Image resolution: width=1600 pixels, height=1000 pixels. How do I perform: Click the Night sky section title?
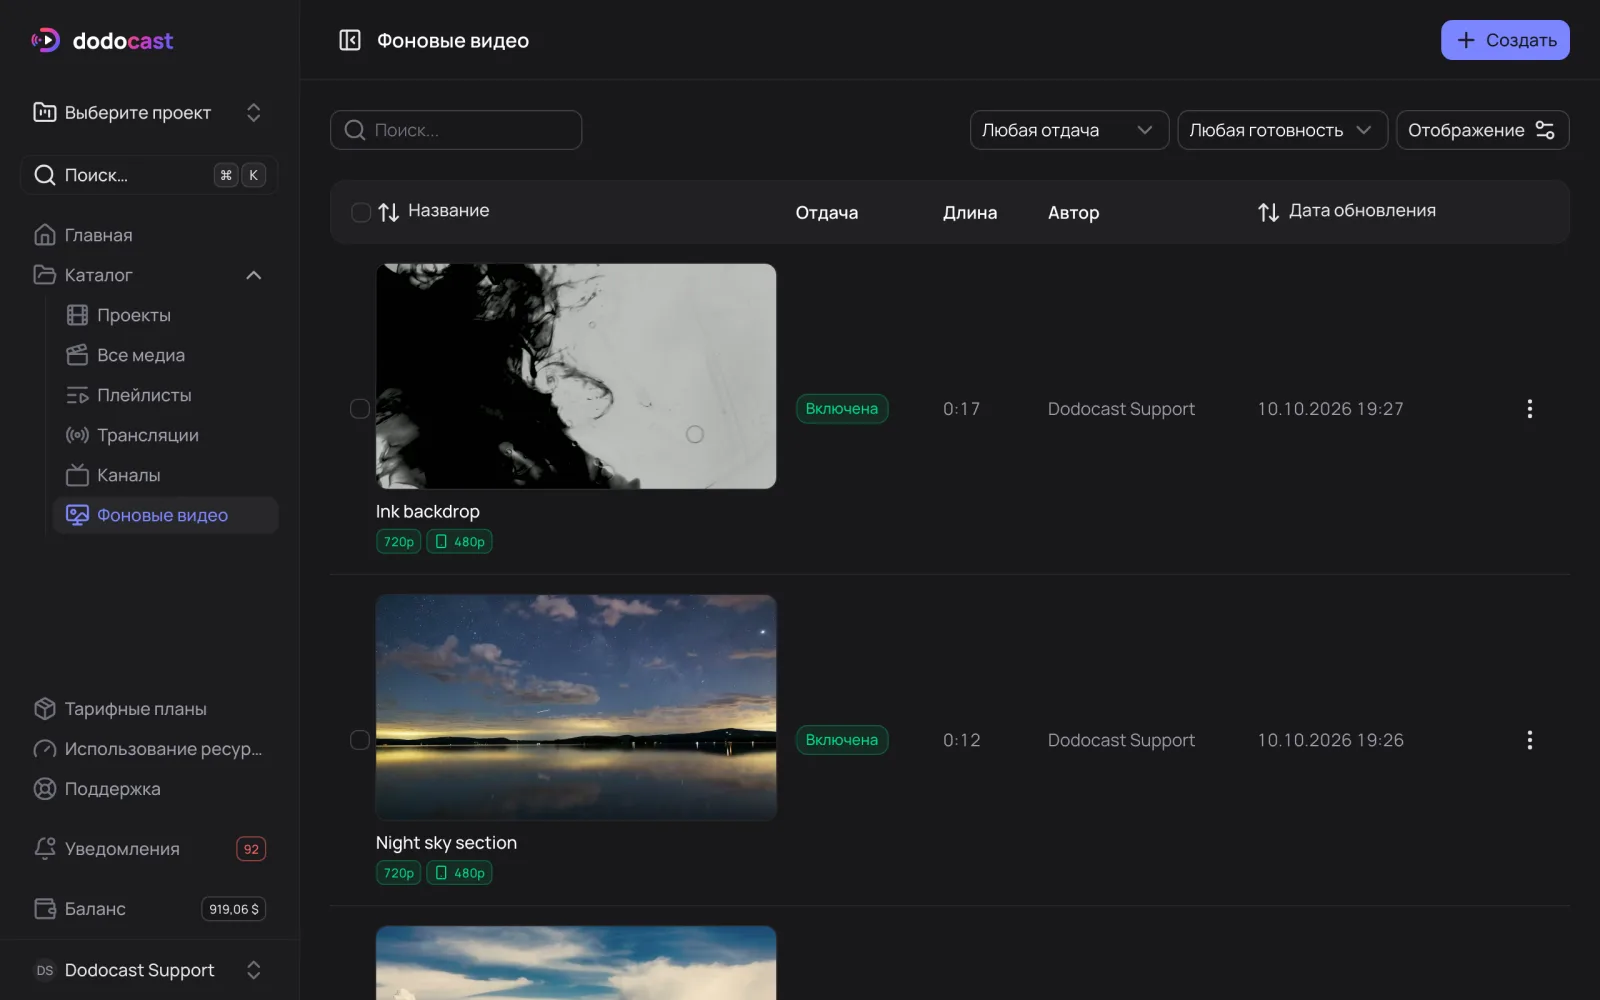click(x=446, y=843)
